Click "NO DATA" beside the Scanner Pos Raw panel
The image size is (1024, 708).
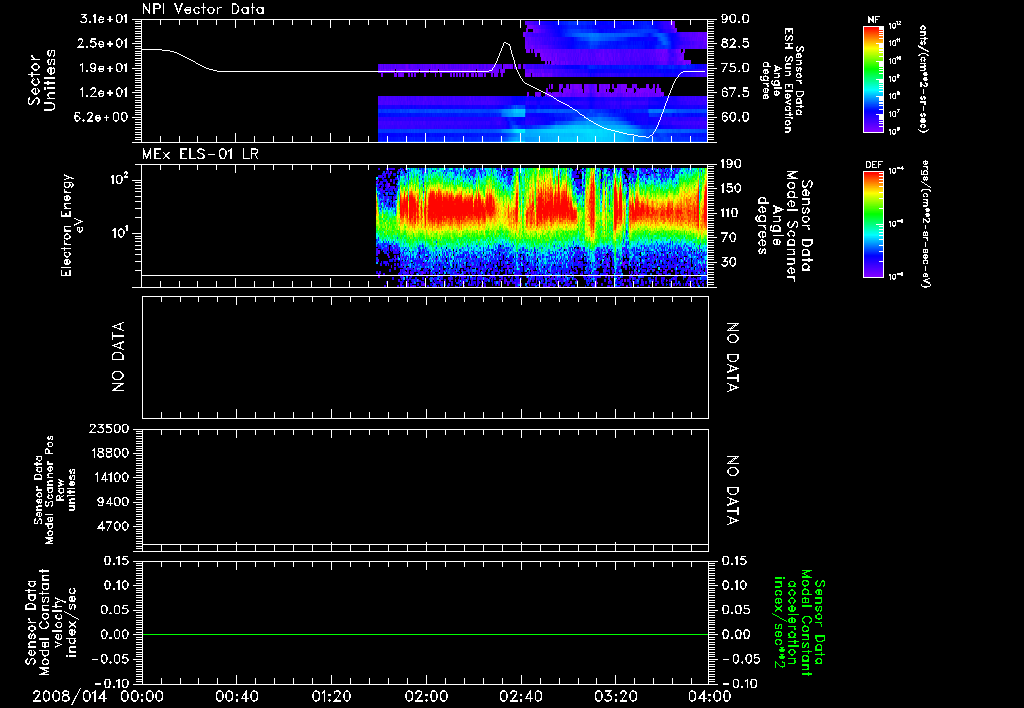coord(733,490)
